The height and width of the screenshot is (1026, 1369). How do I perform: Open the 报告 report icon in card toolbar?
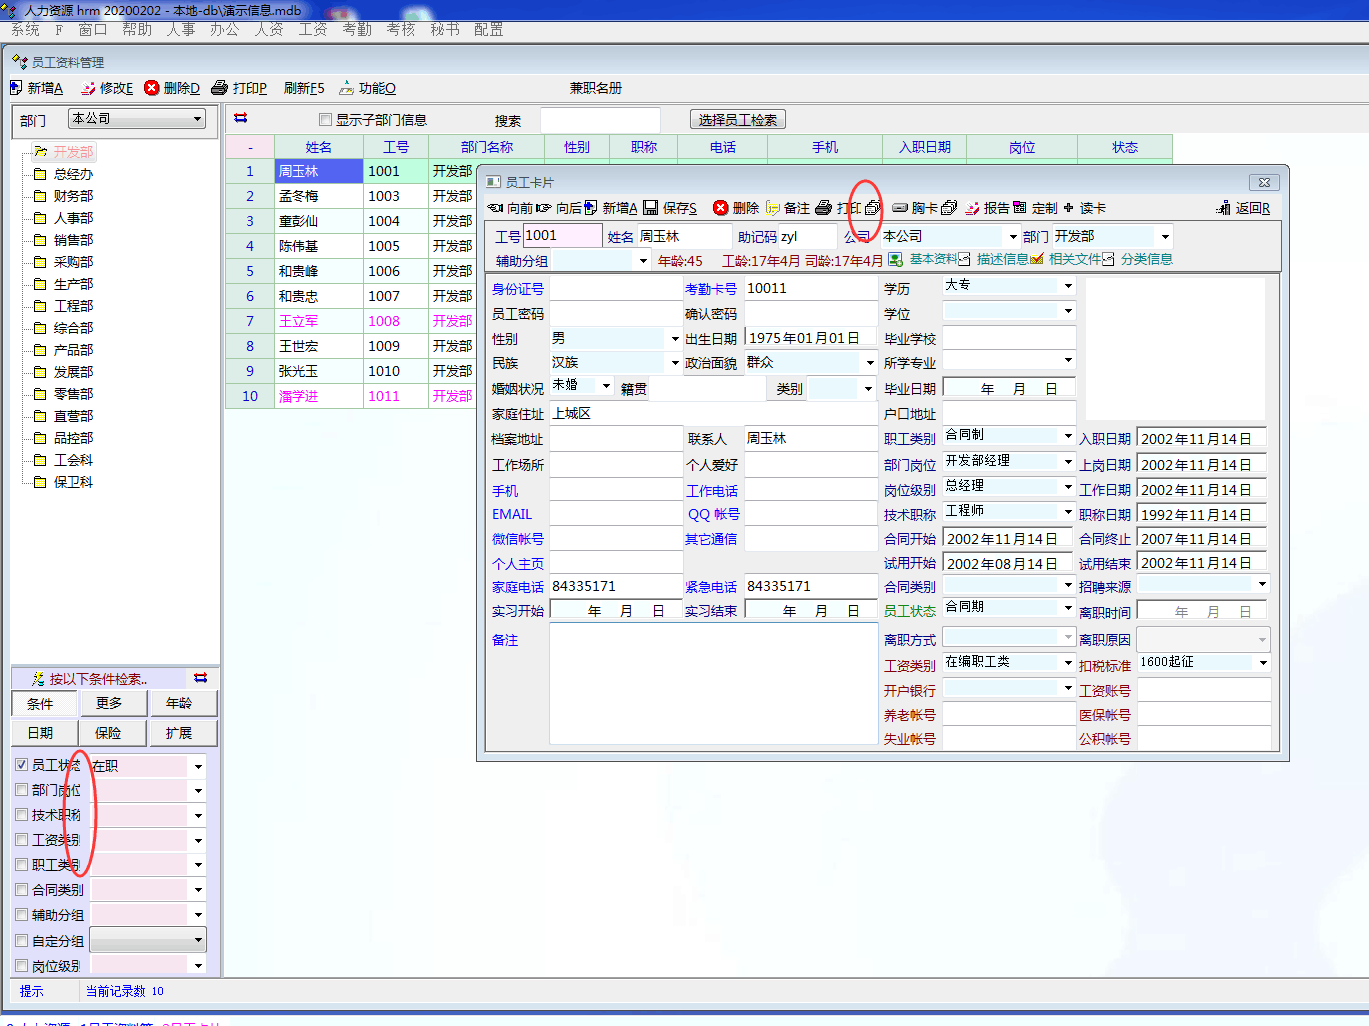pyautogui.click(x=972, y=208)
